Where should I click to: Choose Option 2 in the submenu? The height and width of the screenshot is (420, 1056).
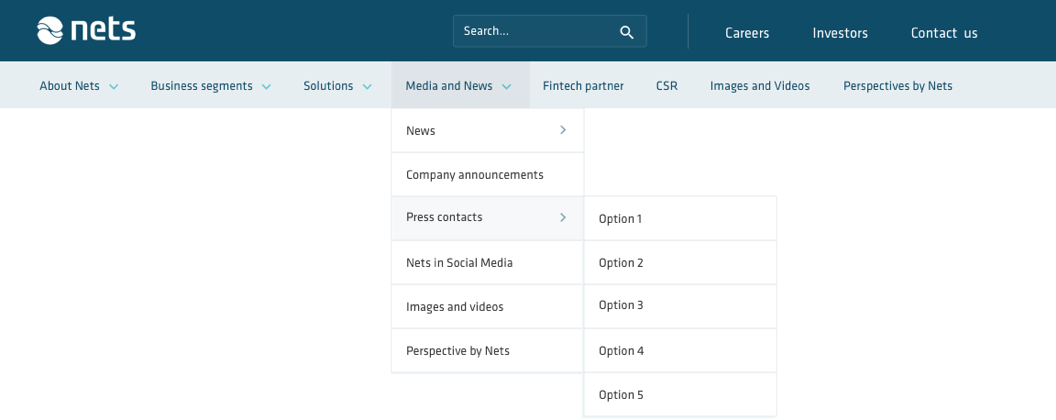(x=680, y=262)
